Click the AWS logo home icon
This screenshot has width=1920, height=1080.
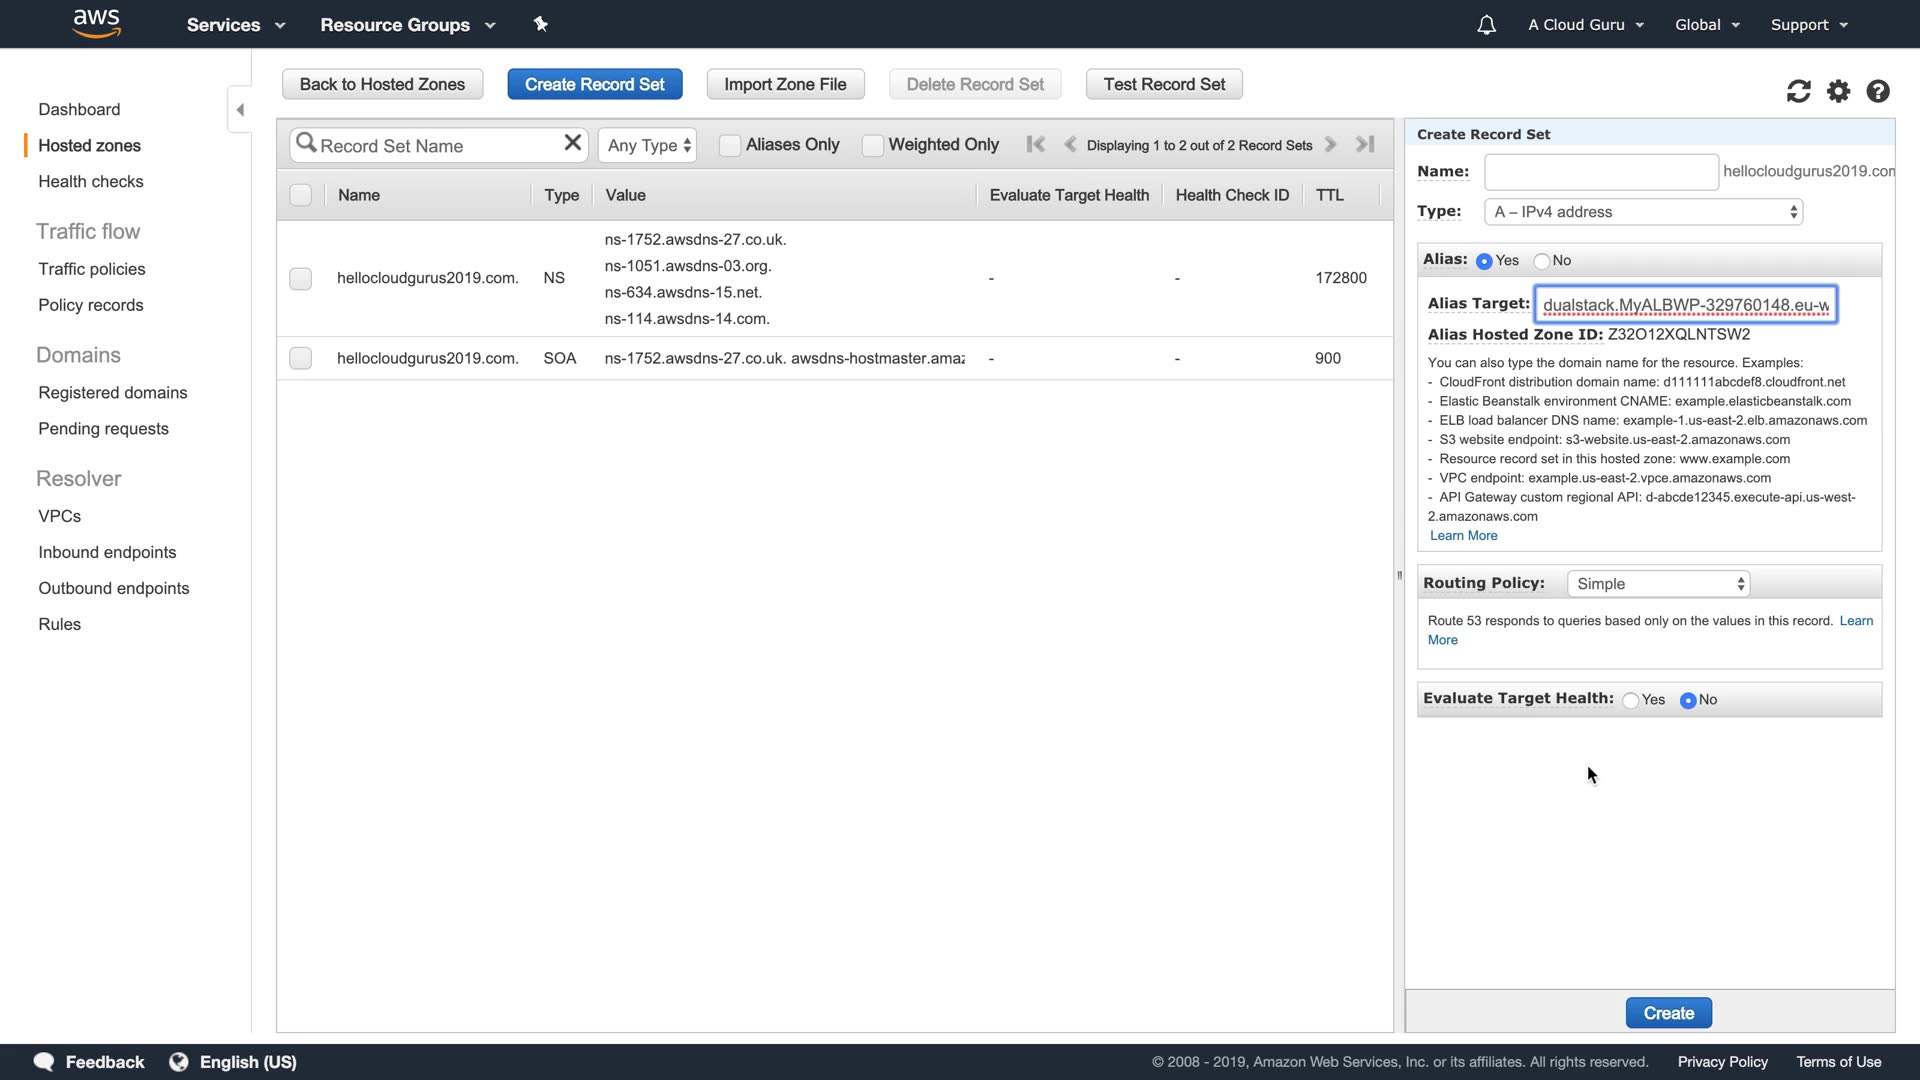coord(96,23)
